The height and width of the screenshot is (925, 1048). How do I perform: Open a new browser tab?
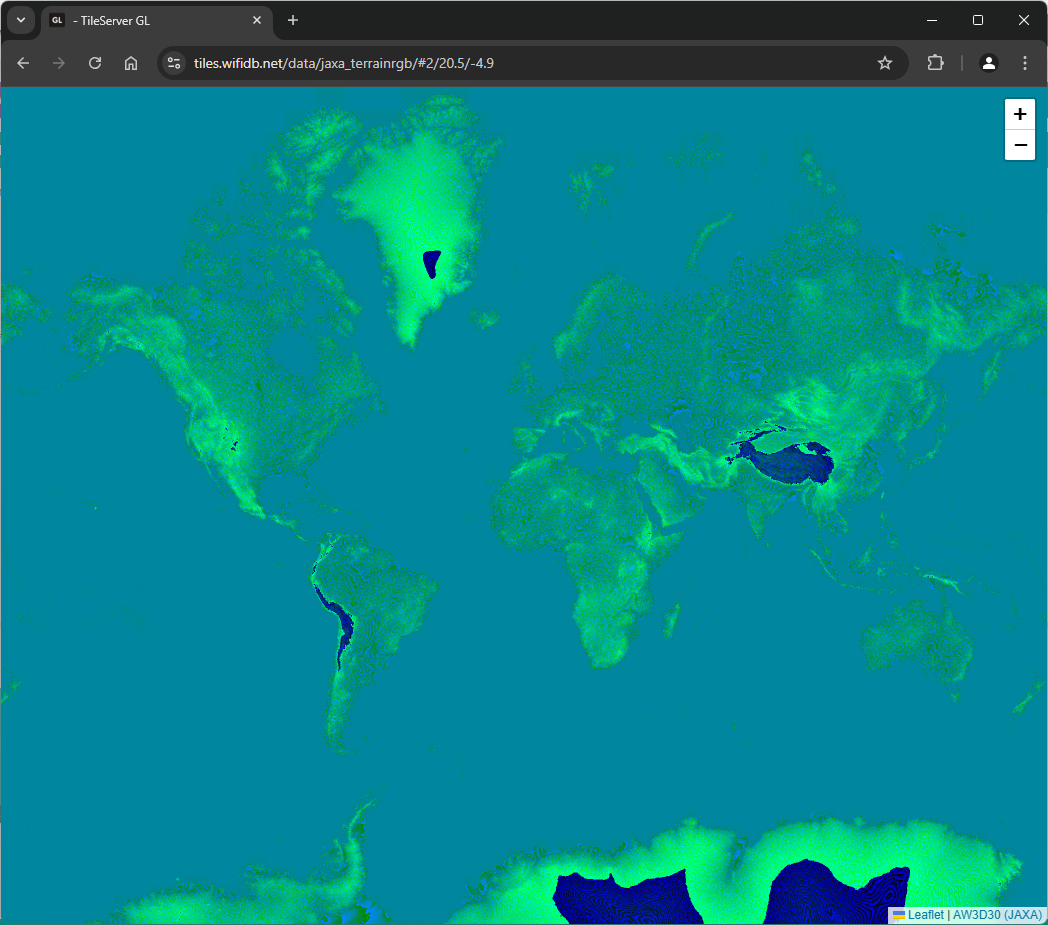[292, 20]
